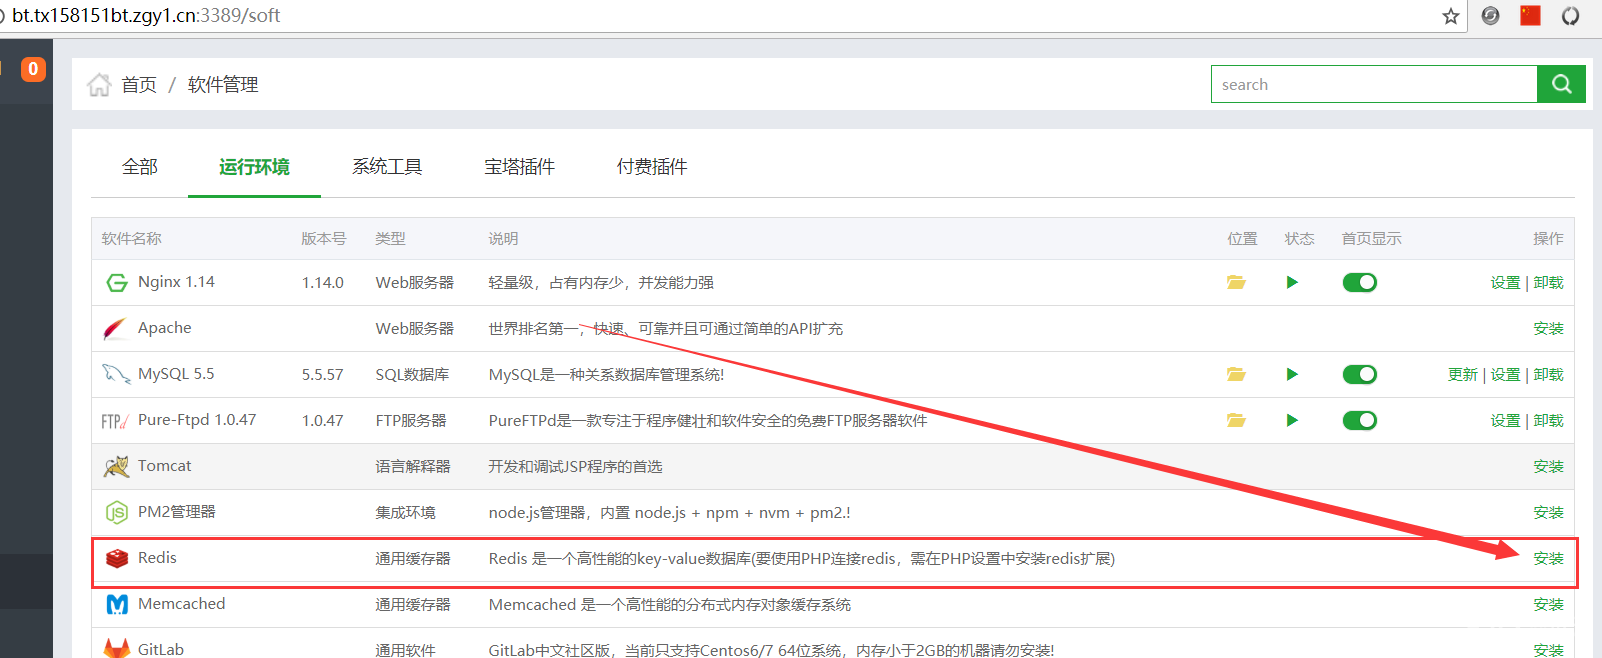Toggle Nginx homepage display switch
The height and width of the screenshot is (658, 1602).
pos(1360,283)
